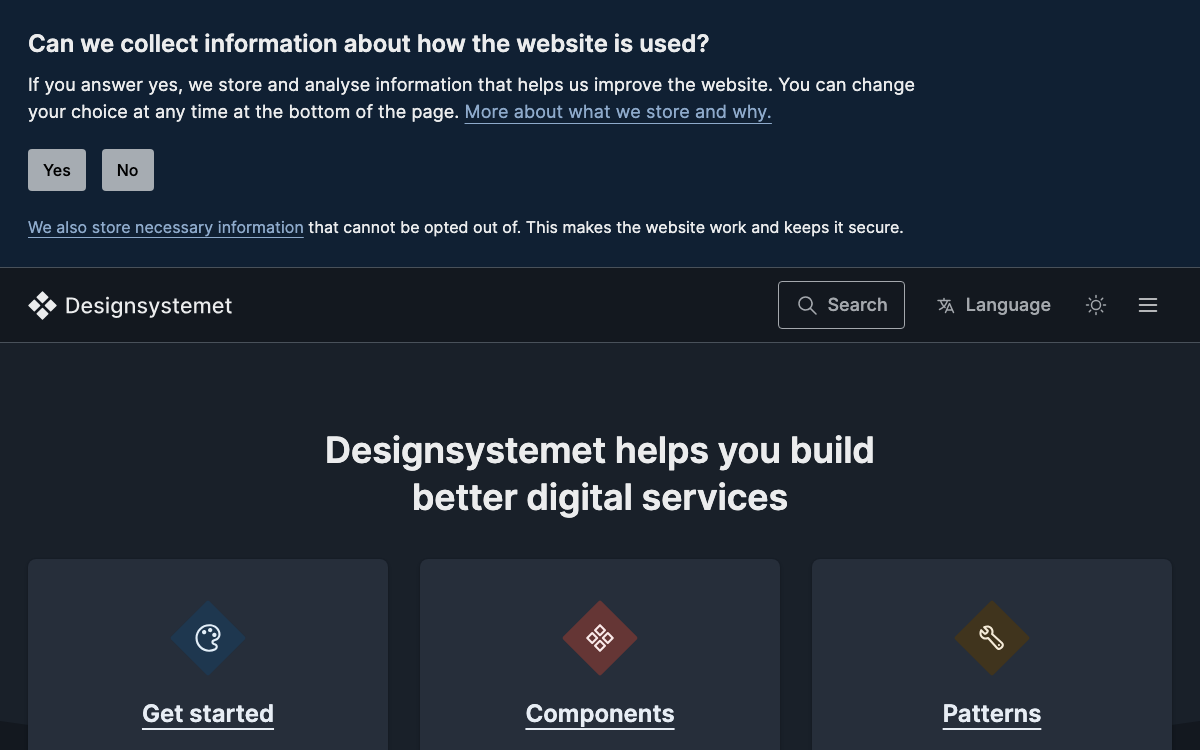This screenshot has width=1200, height=750.
Task: Click the Designsystemet diamond logo icon
Action: click(42, 305)
